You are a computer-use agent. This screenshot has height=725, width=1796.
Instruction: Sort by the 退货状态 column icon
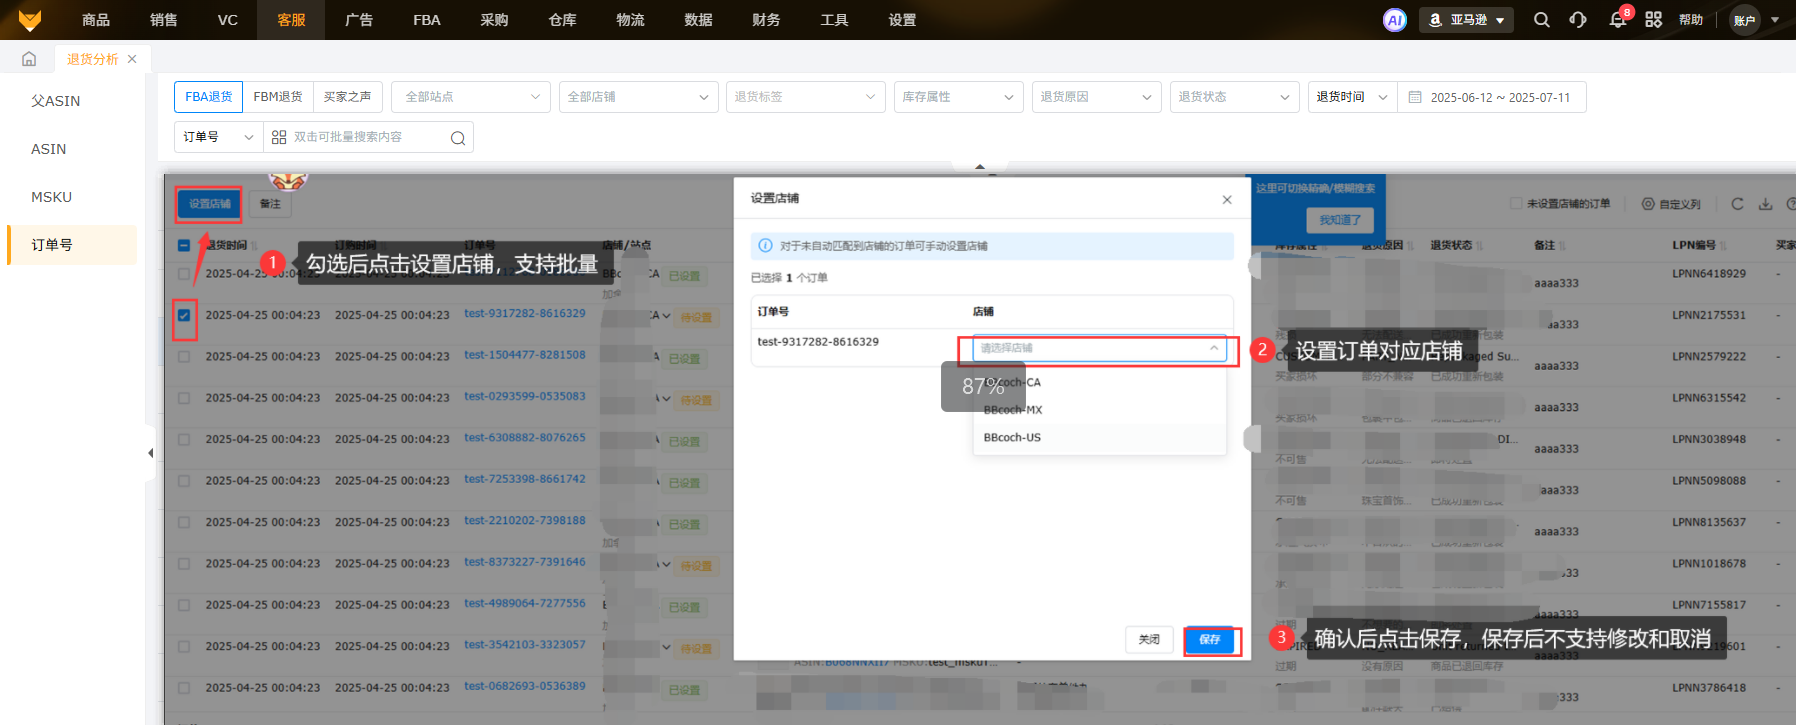(x=1479, y=246)
